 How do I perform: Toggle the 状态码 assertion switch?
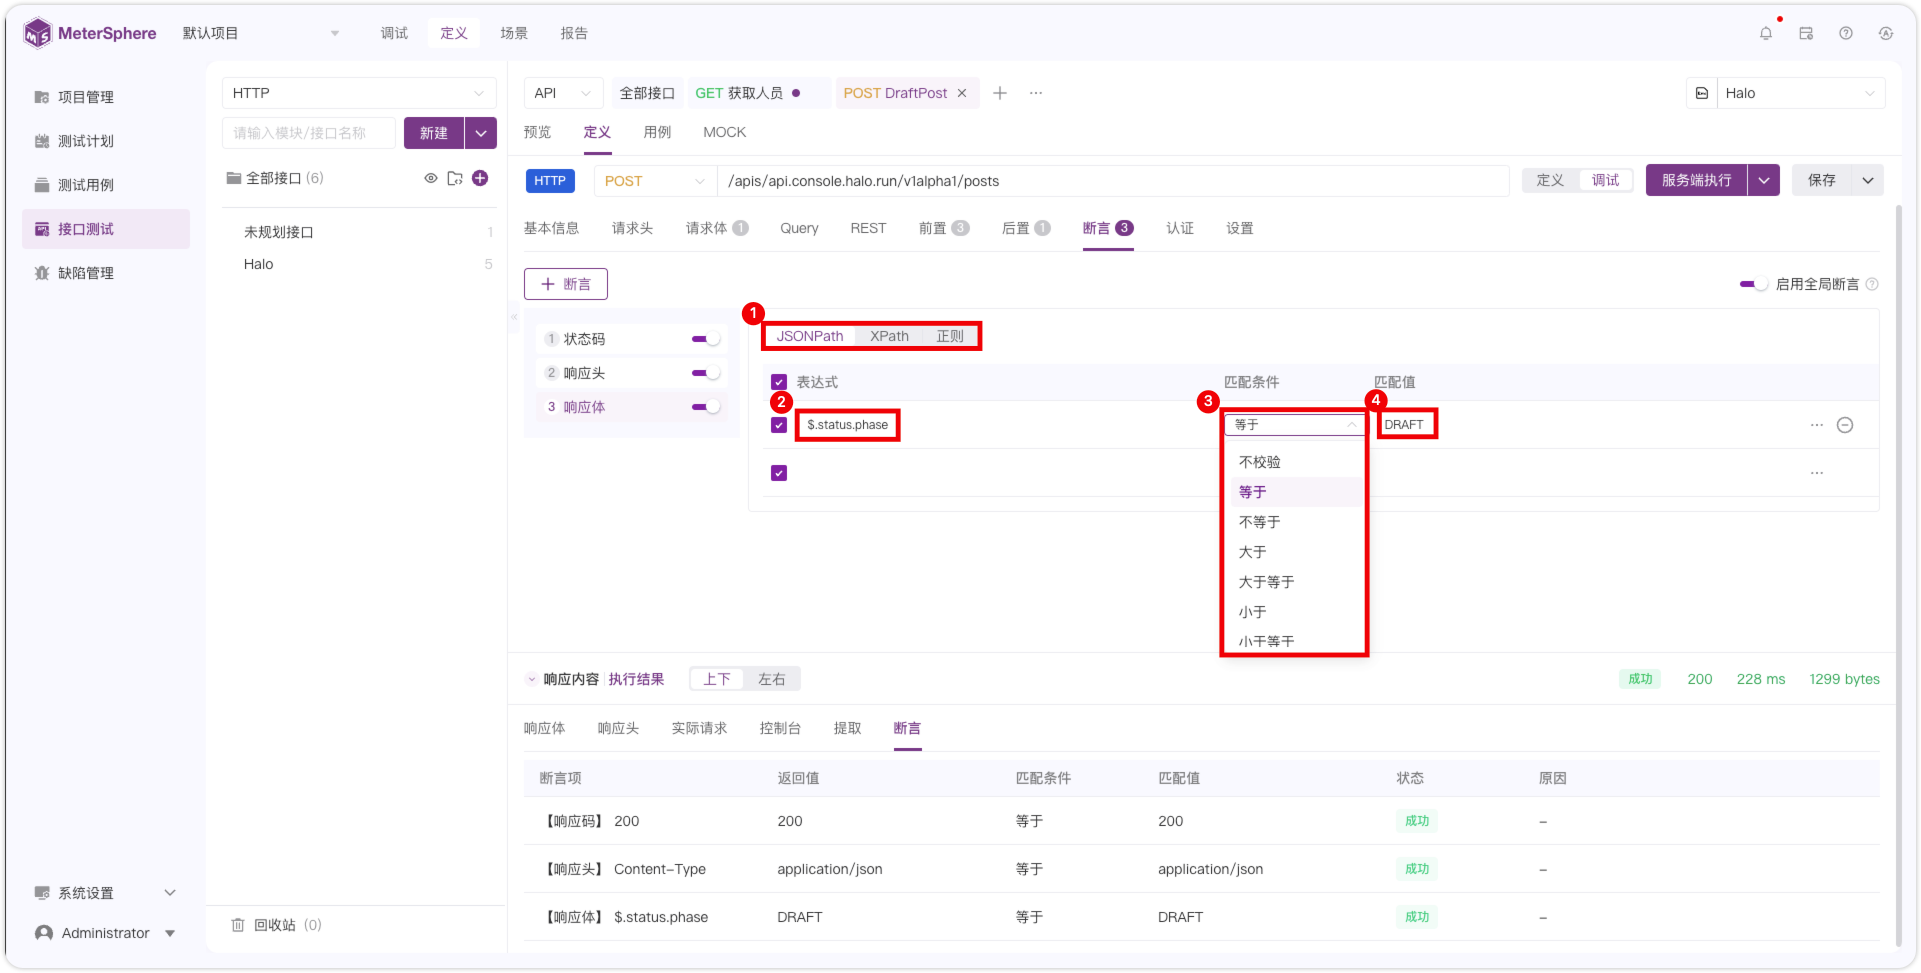point(706,339)
